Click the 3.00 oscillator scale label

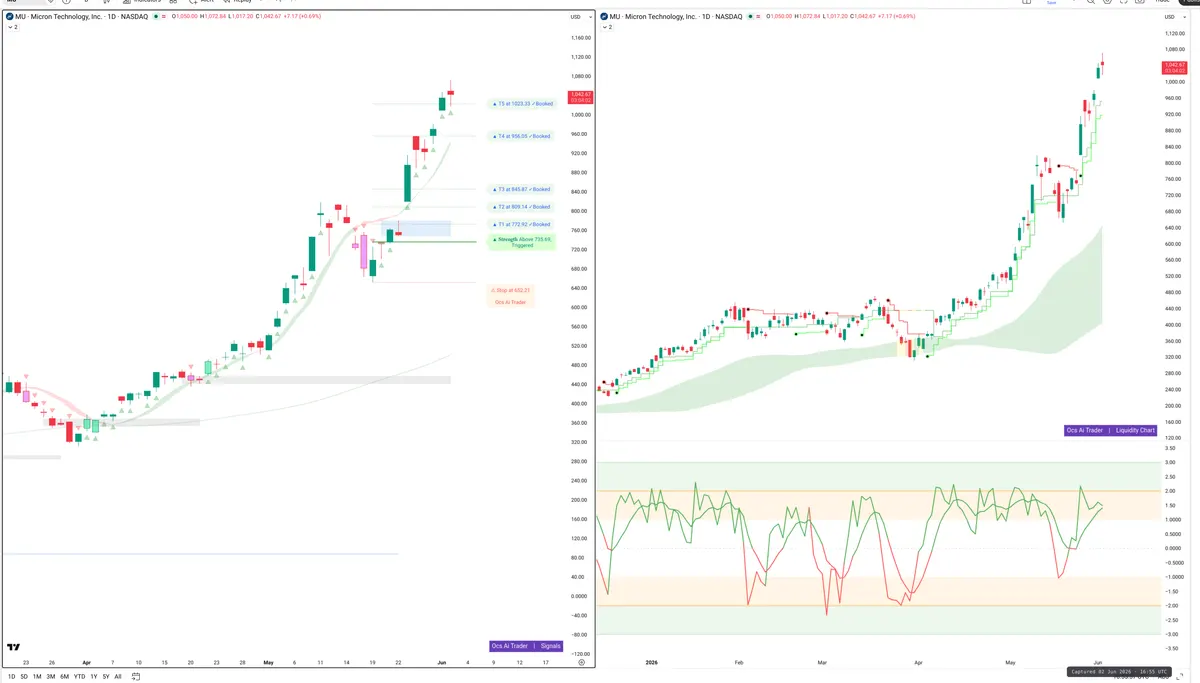coord(1169,462)
